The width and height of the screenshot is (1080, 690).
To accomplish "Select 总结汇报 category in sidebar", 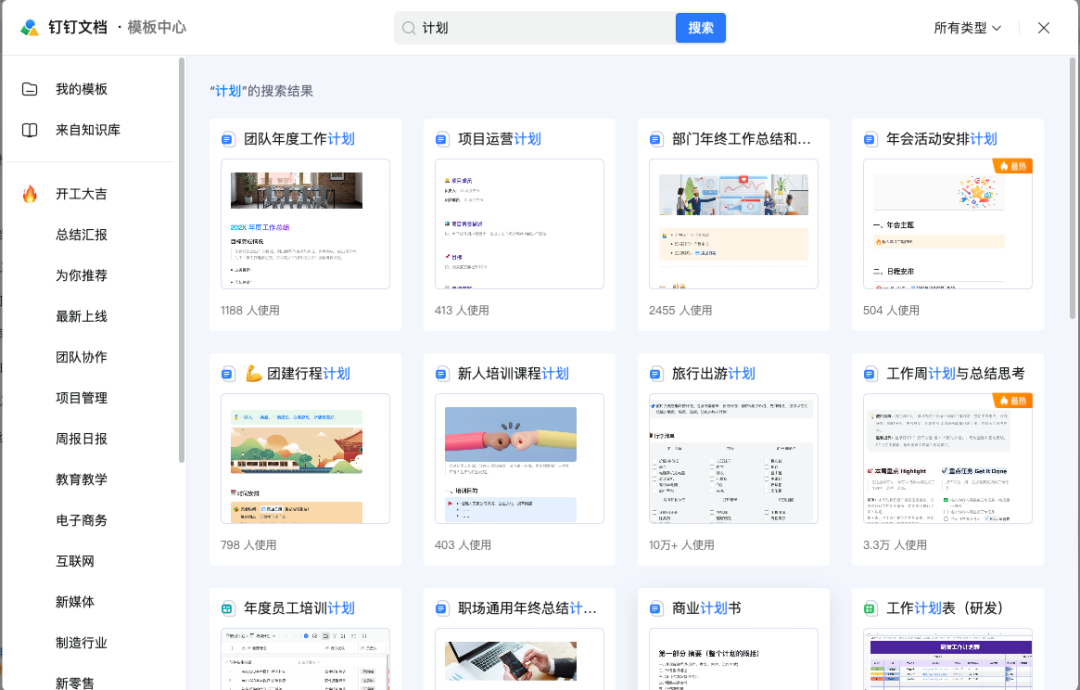I will click(x=81, y=235).
